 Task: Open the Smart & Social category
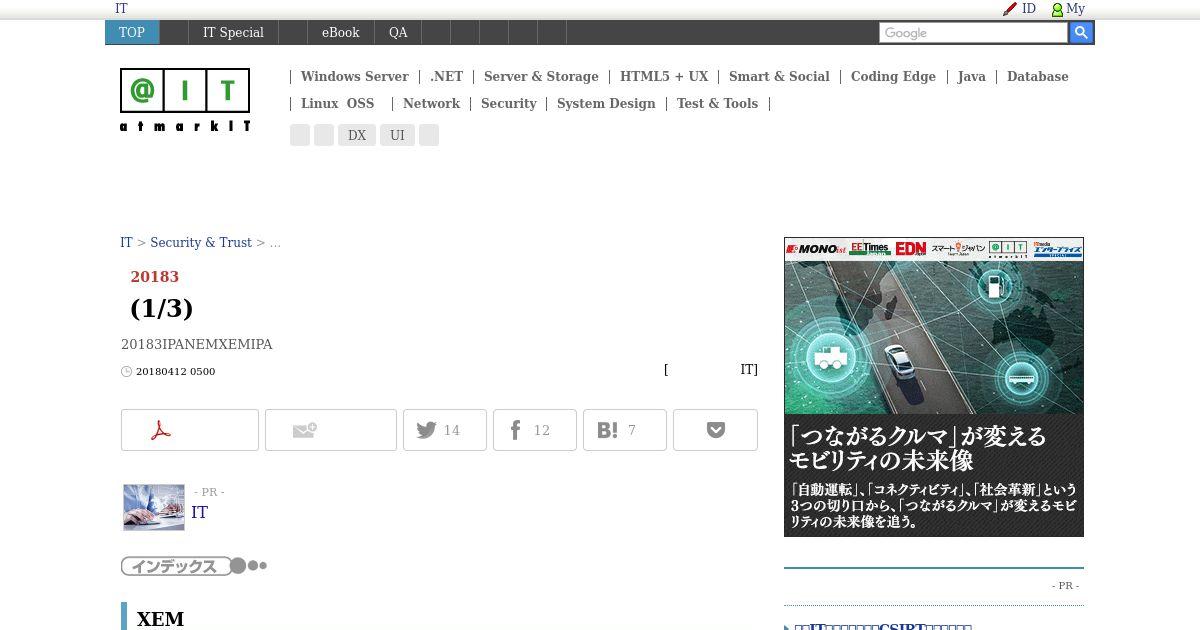[779, 77]
